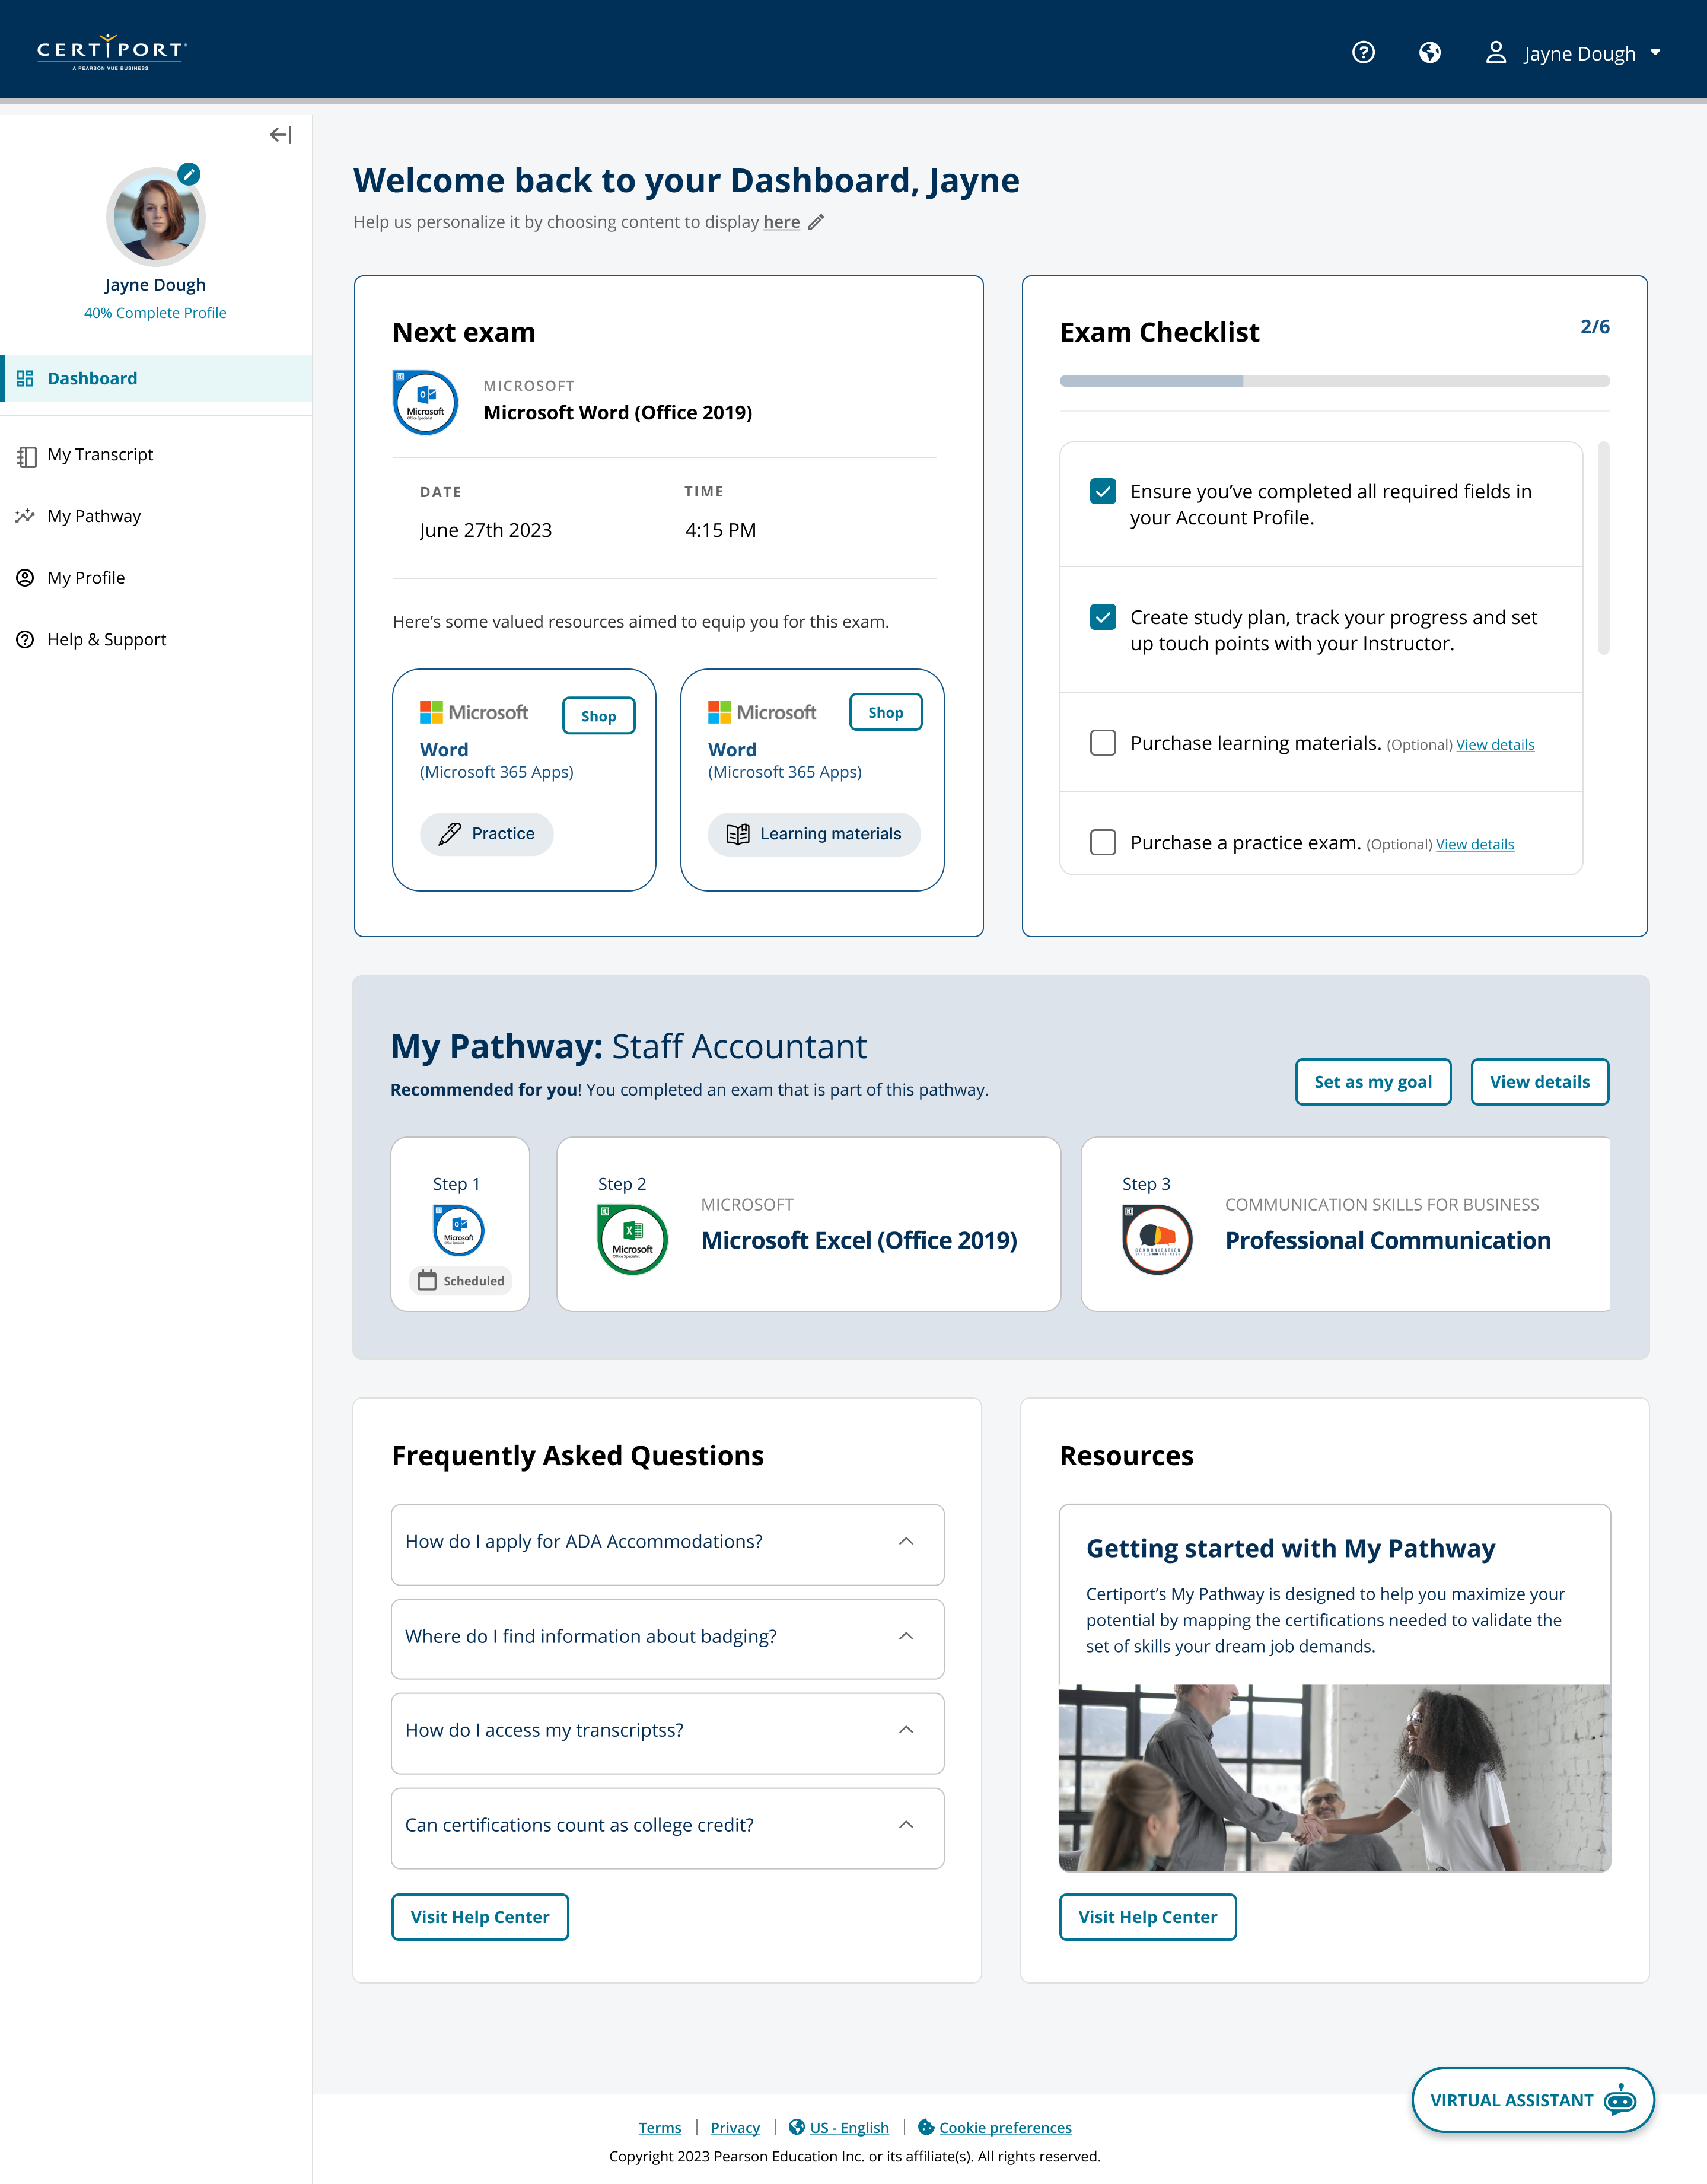Open the Privacy footer link
1707x2184 pixels.
(735, 2128)
